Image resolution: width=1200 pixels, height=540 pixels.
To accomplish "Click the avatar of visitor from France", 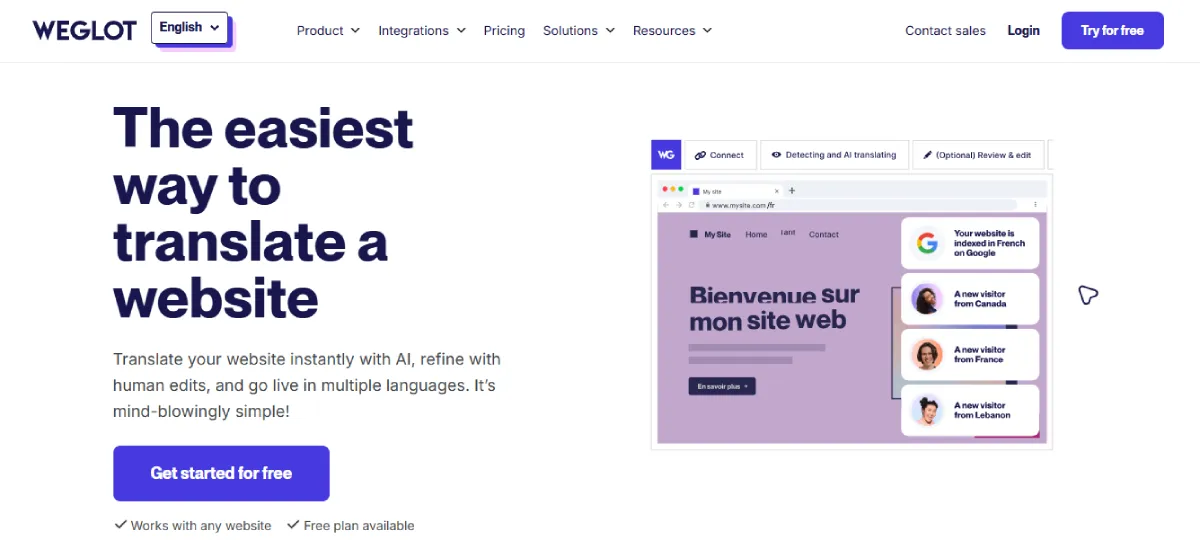I will 928,354.
